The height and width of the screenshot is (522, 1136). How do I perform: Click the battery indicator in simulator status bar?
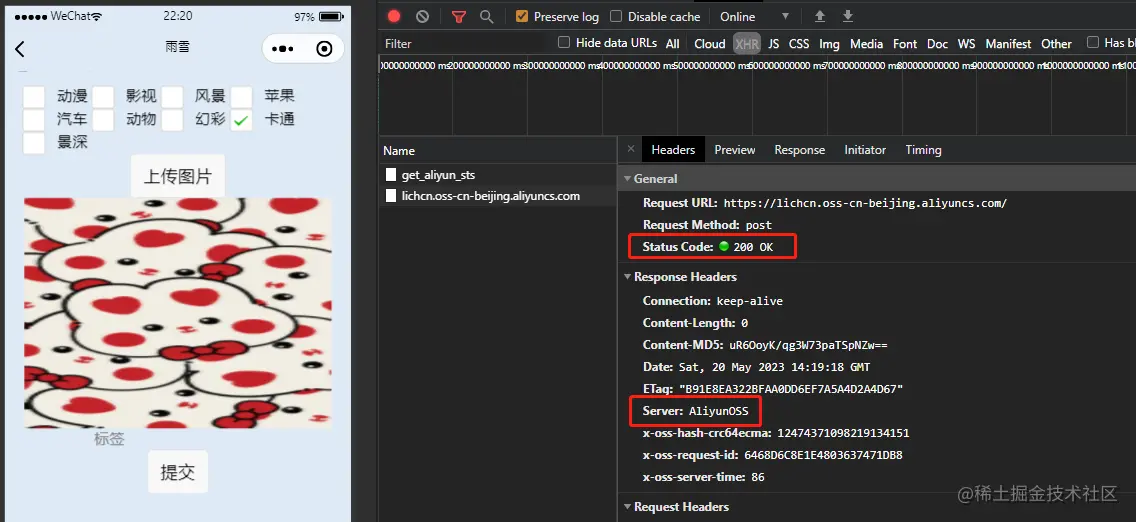click(x=331, y=16)
